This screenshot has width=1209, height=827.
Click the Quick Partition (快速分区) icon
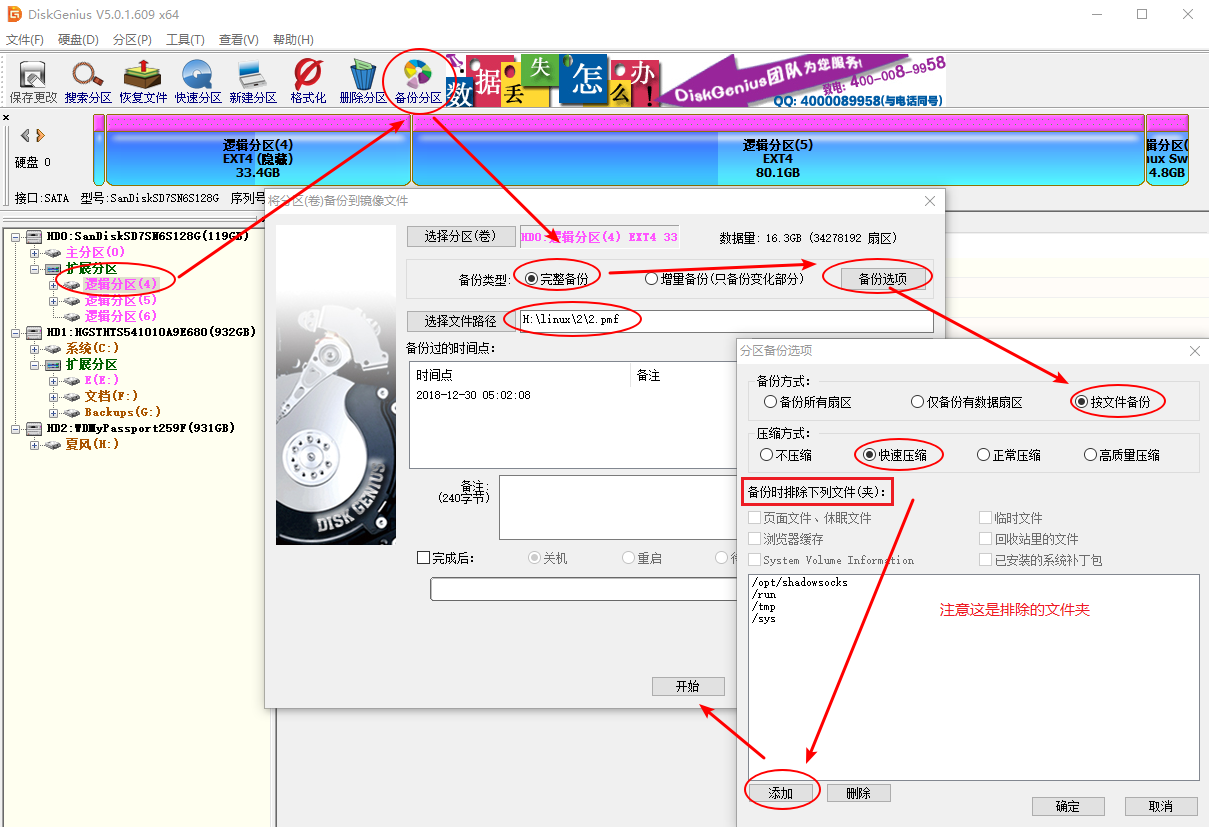coord(198,81)
